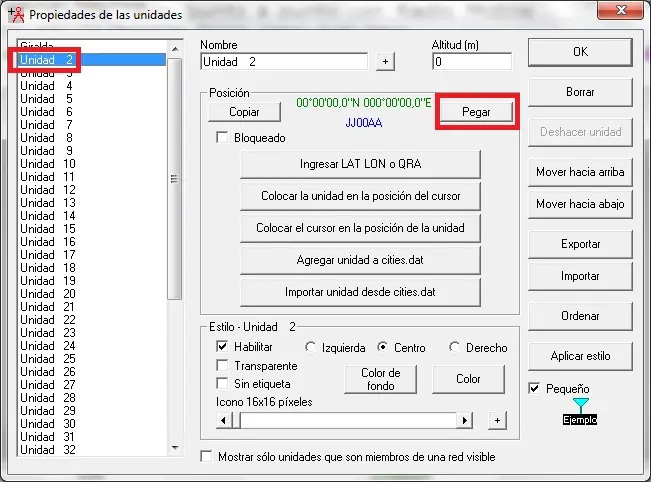Click Importar unidad desde cities.dat
Image resolution: width=651 pixels, height=482 pixels.
[360, 292]
